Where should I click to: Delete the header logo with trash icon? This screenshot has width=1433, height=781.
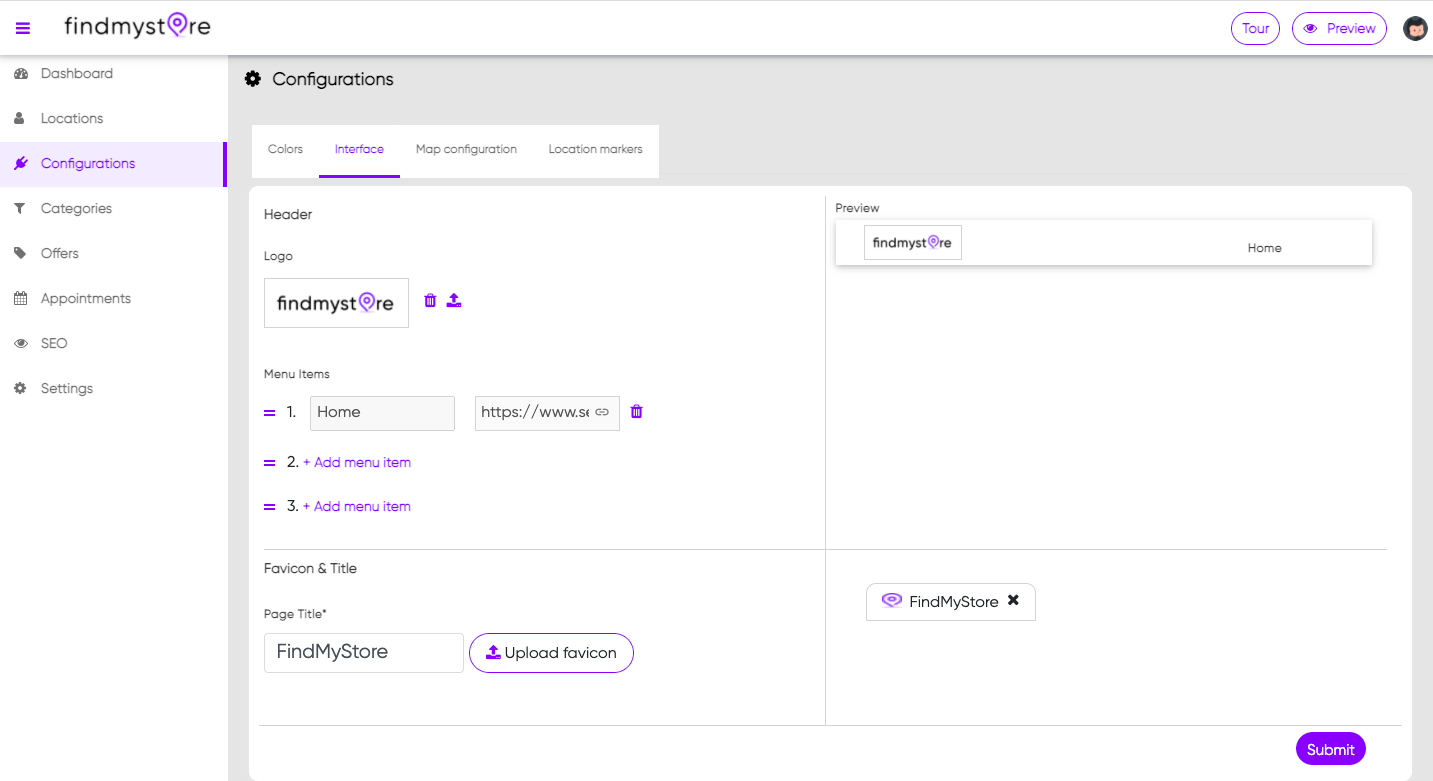430,300
